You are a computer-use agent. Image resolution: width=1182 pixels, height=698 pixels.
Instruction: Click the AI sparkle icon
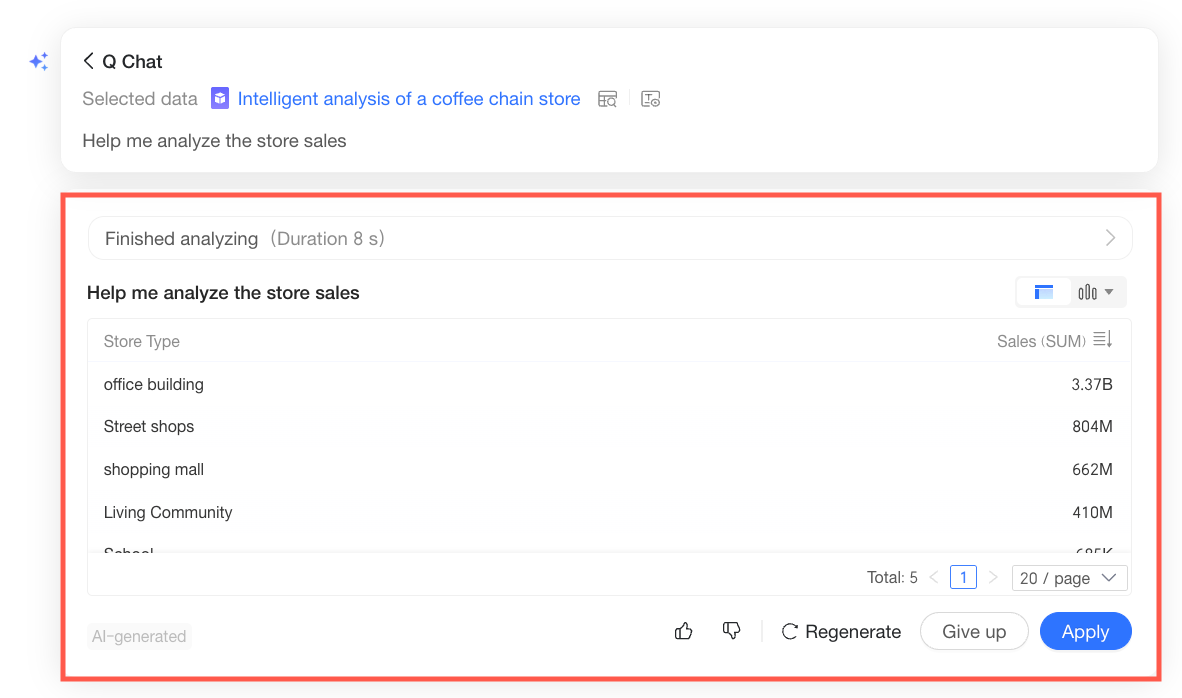pyautogui.click(x=38, y=62)
